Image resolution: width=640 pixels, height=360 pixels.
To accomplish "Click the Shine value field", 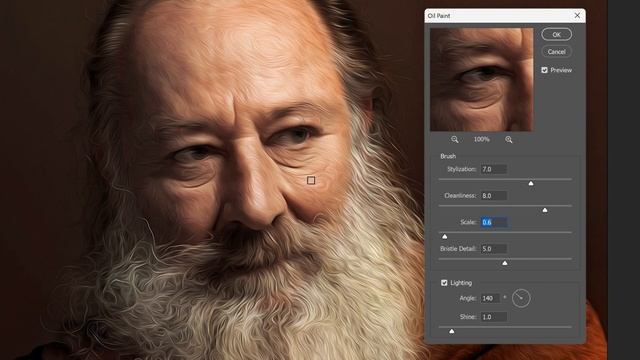I will [493, 317].
